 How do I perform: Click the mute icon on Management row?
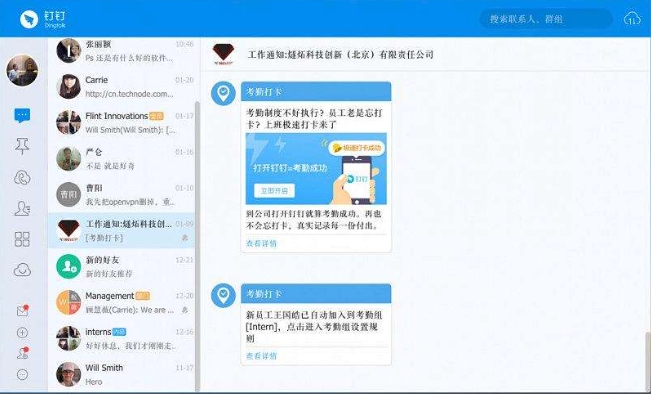(185, 310)
